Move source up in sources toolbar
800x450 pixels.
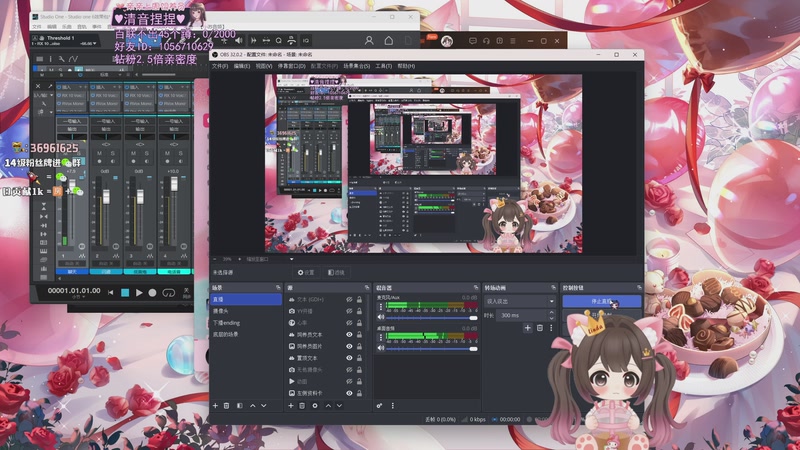pyautogui.click(x=328, y=406)
